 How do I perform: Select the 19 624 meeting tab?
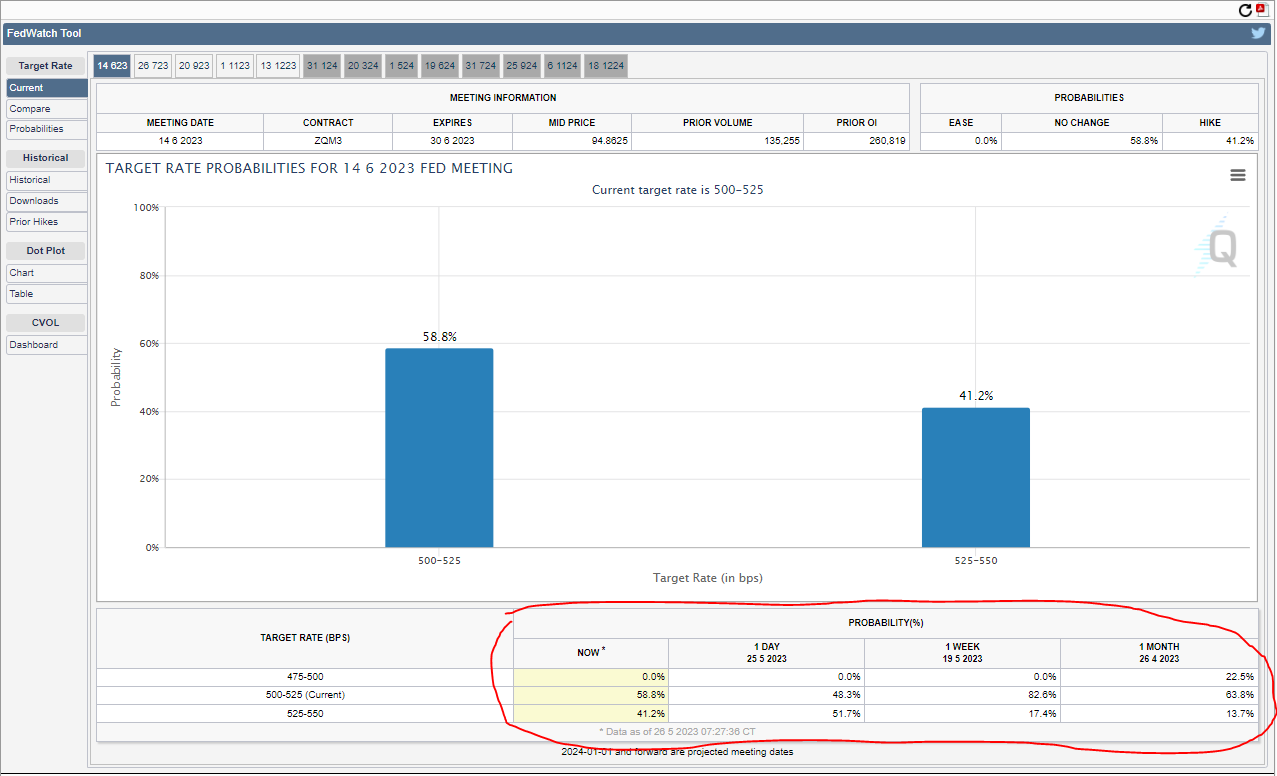(440, 66)
